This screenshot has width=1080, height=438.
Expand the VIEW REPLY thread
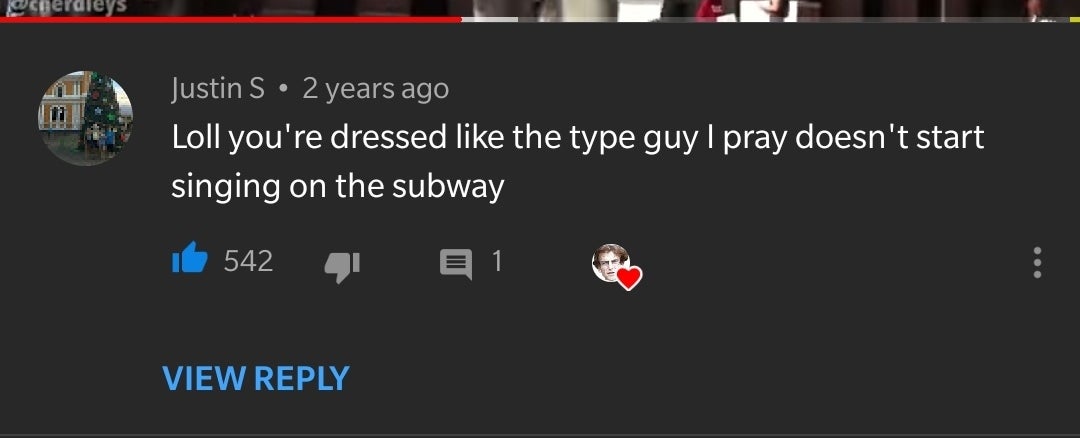coord(256,378)
